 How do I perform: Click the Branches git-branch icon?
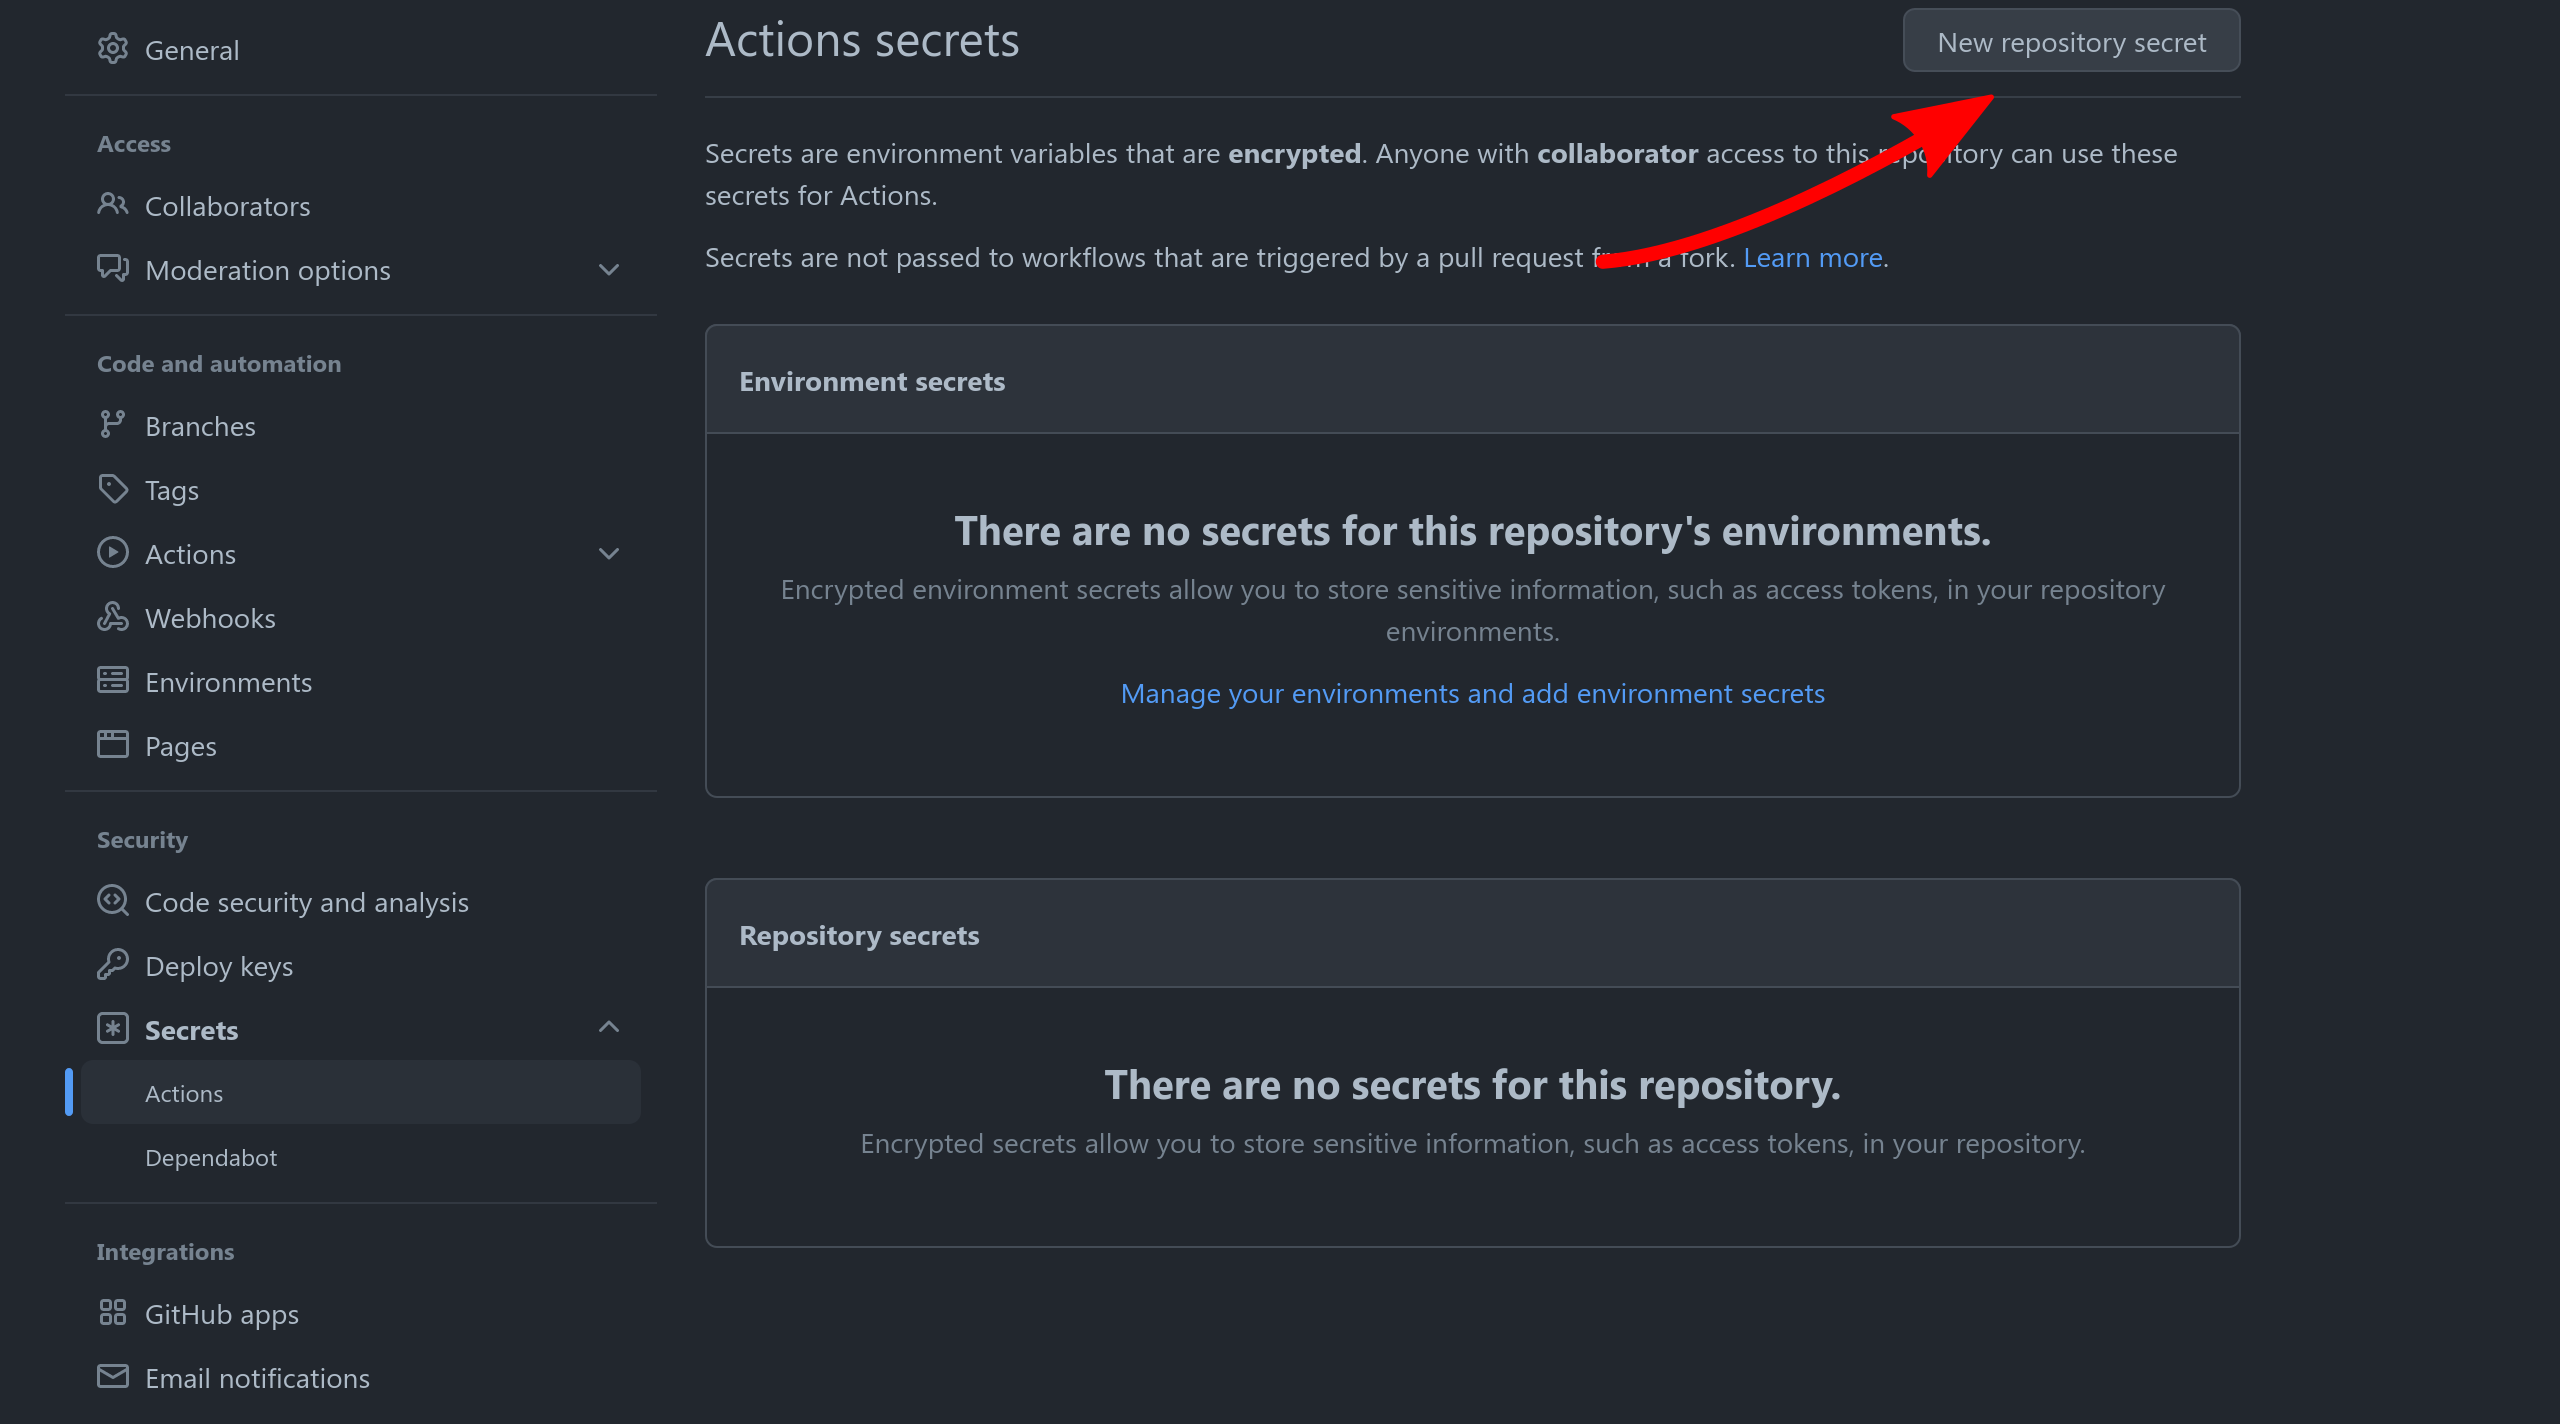[x=113, y=424]
